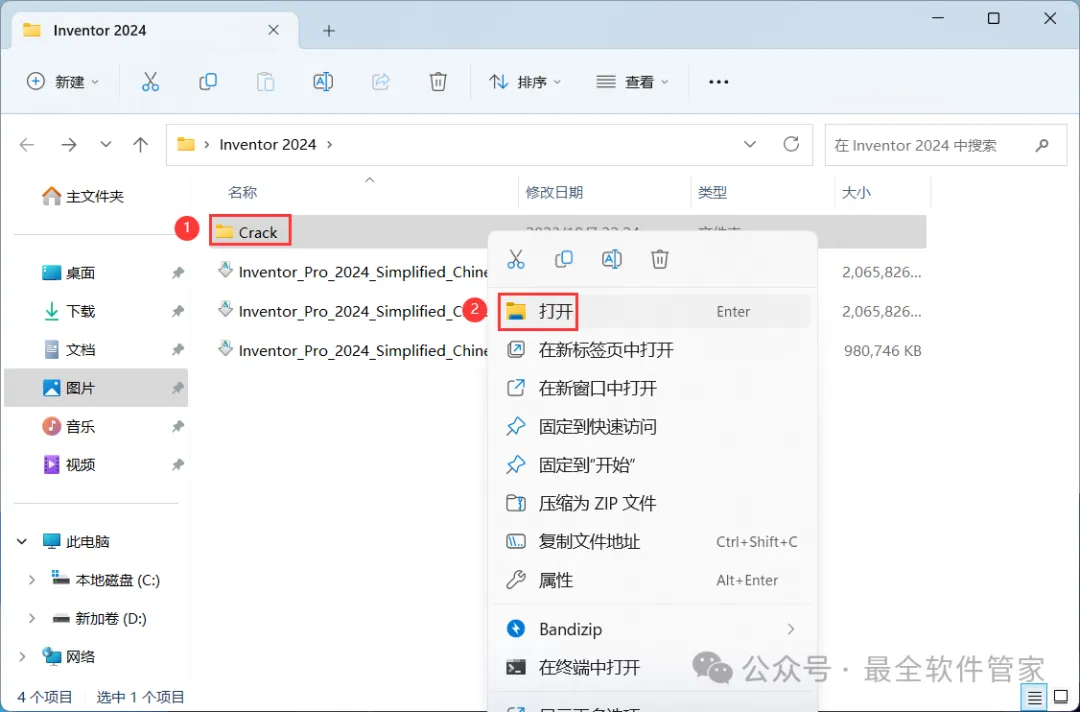The height and width of the screenshot is (712, 1080).
Task: Click the search magnifier icon
Action: (1042, 145)
